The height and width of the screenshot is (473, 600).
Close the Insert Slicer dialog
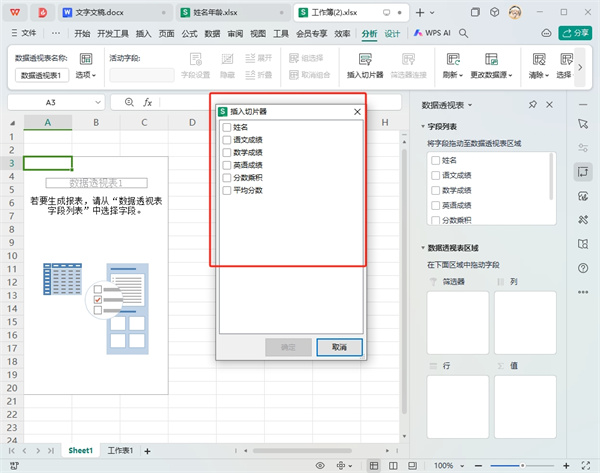click(357, 112)
